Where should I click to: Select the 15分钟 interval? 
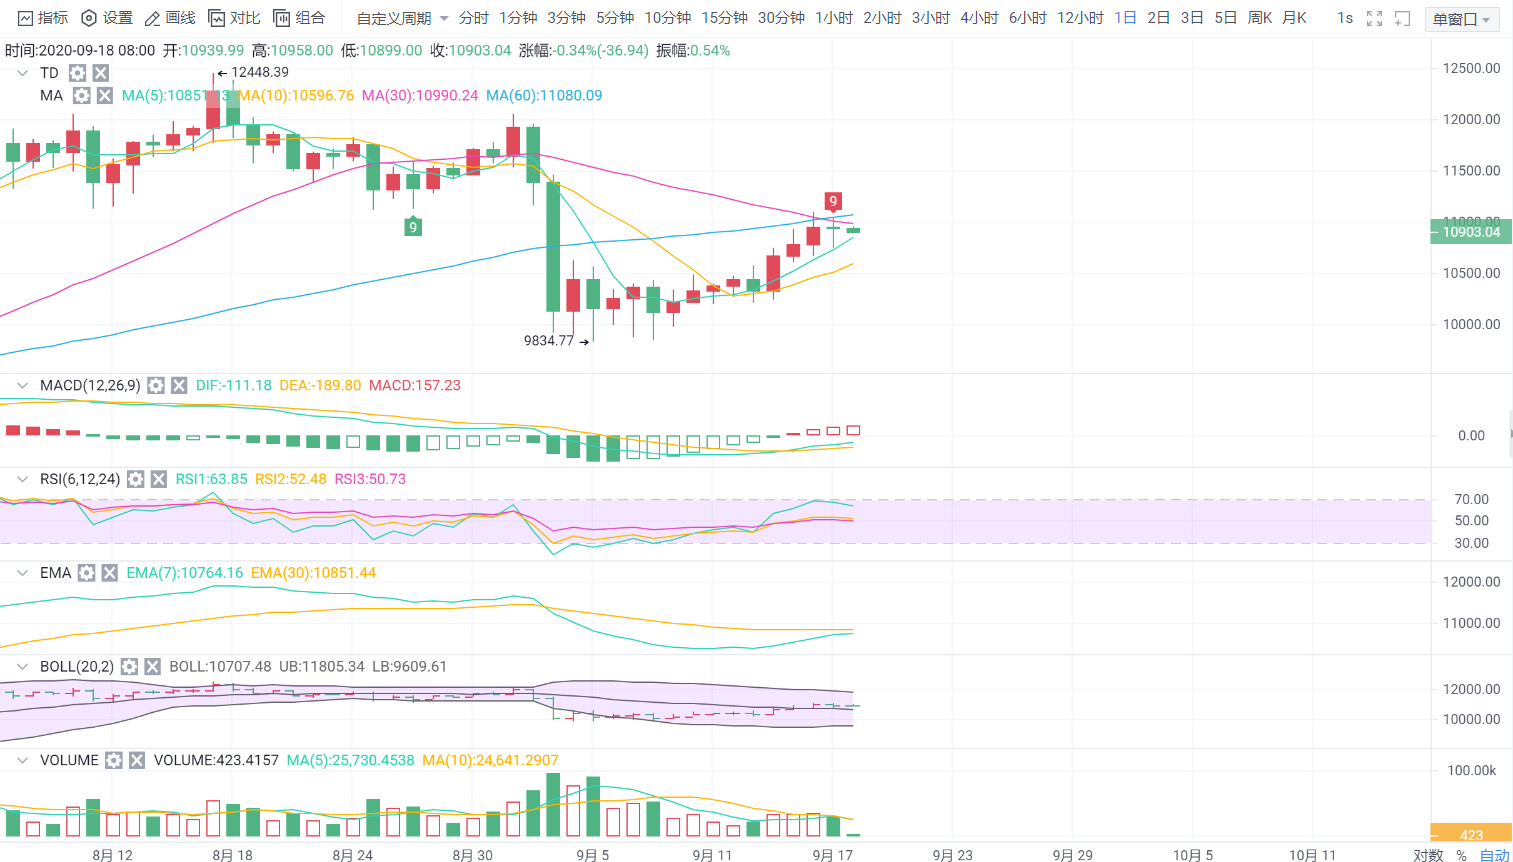pos(725,18)
